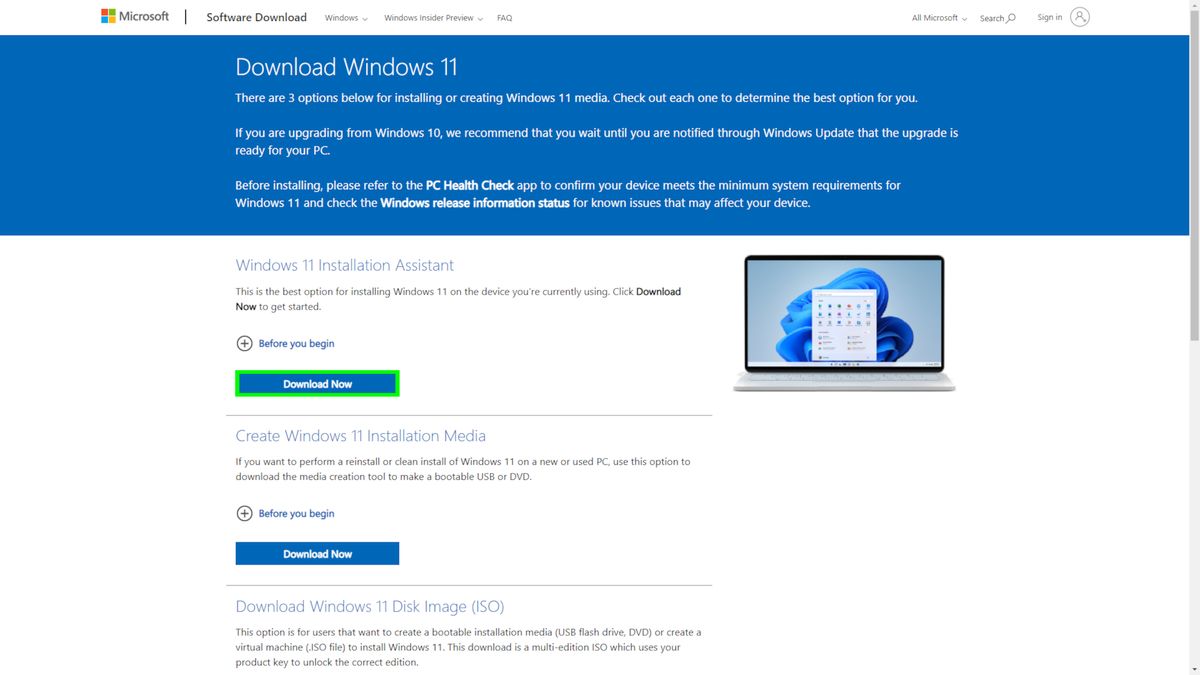Click the scrollbar down arrow

(x=1195, y=668)
